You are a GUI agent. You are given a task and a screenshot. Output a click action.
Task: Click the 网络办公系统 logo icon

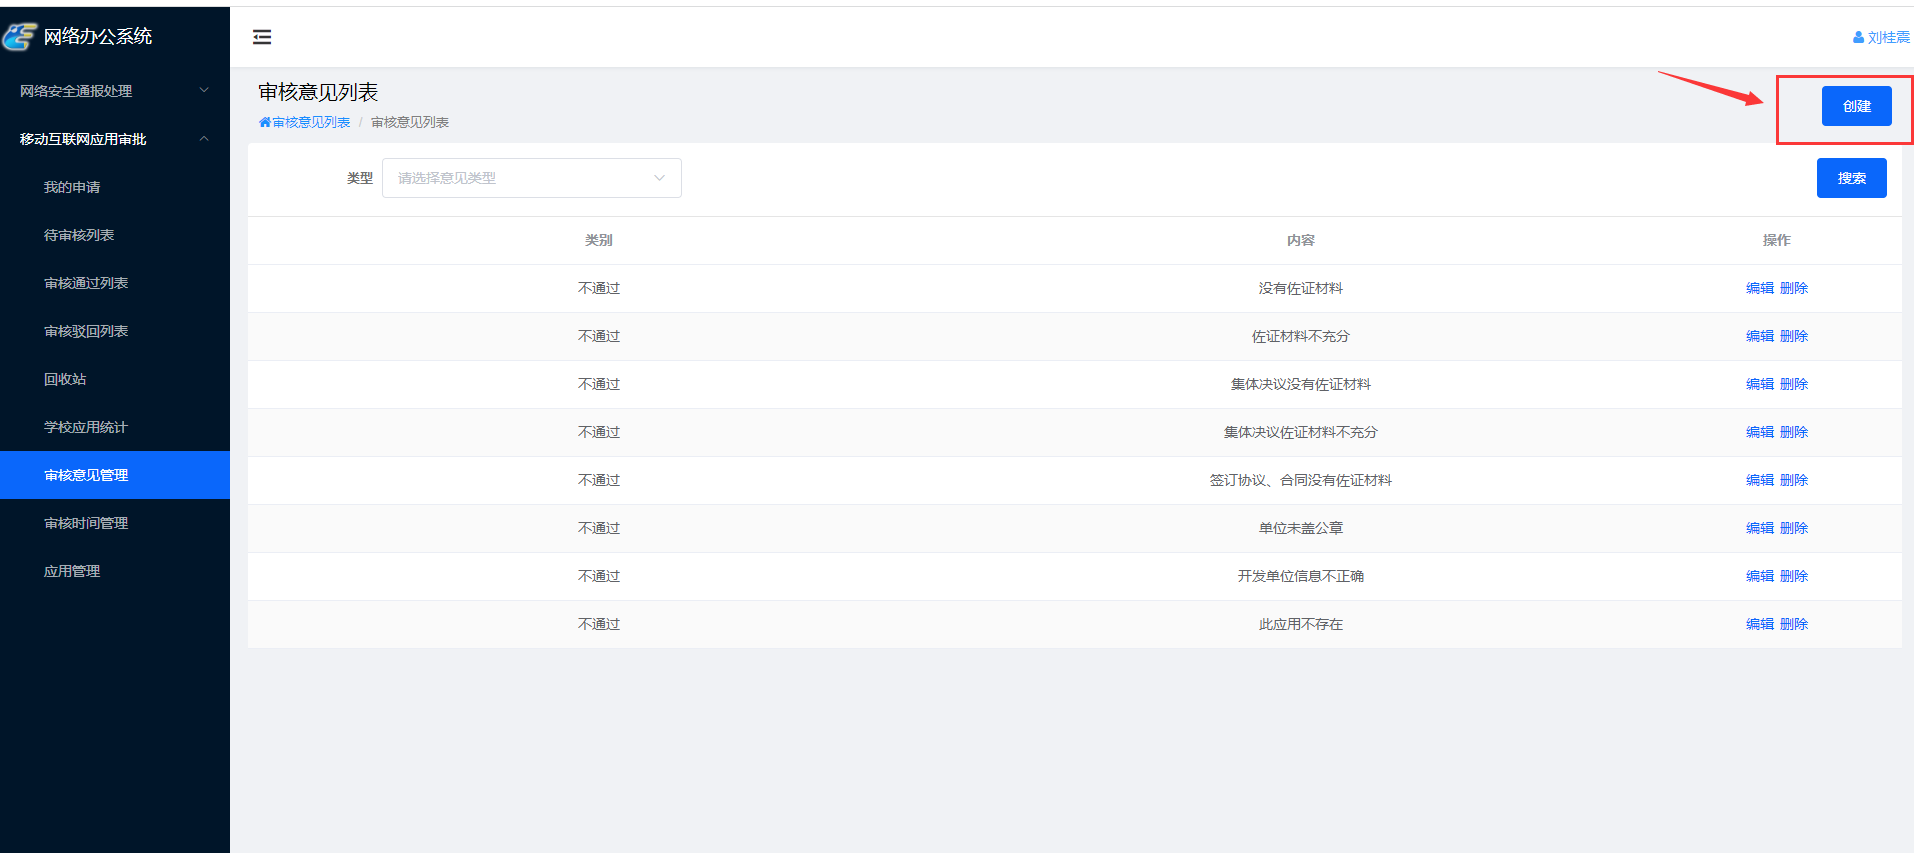coord(19,37)
